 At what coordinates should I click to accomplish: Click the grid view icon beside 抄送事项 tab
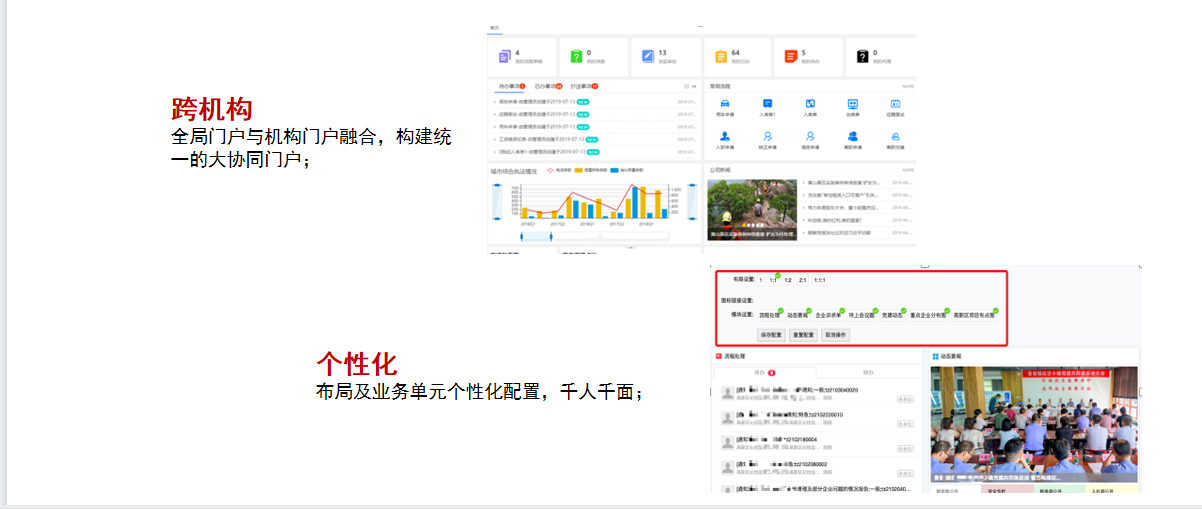click(685, 87)
